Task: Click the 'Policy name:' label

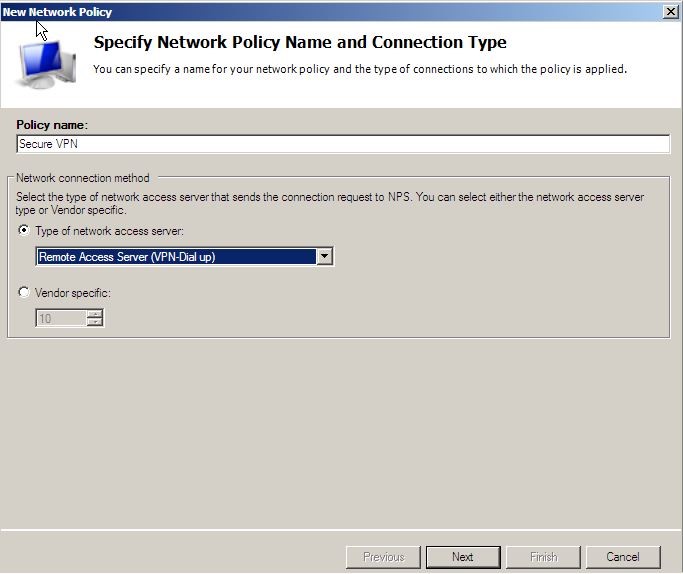Action: [x=52, y=125]
